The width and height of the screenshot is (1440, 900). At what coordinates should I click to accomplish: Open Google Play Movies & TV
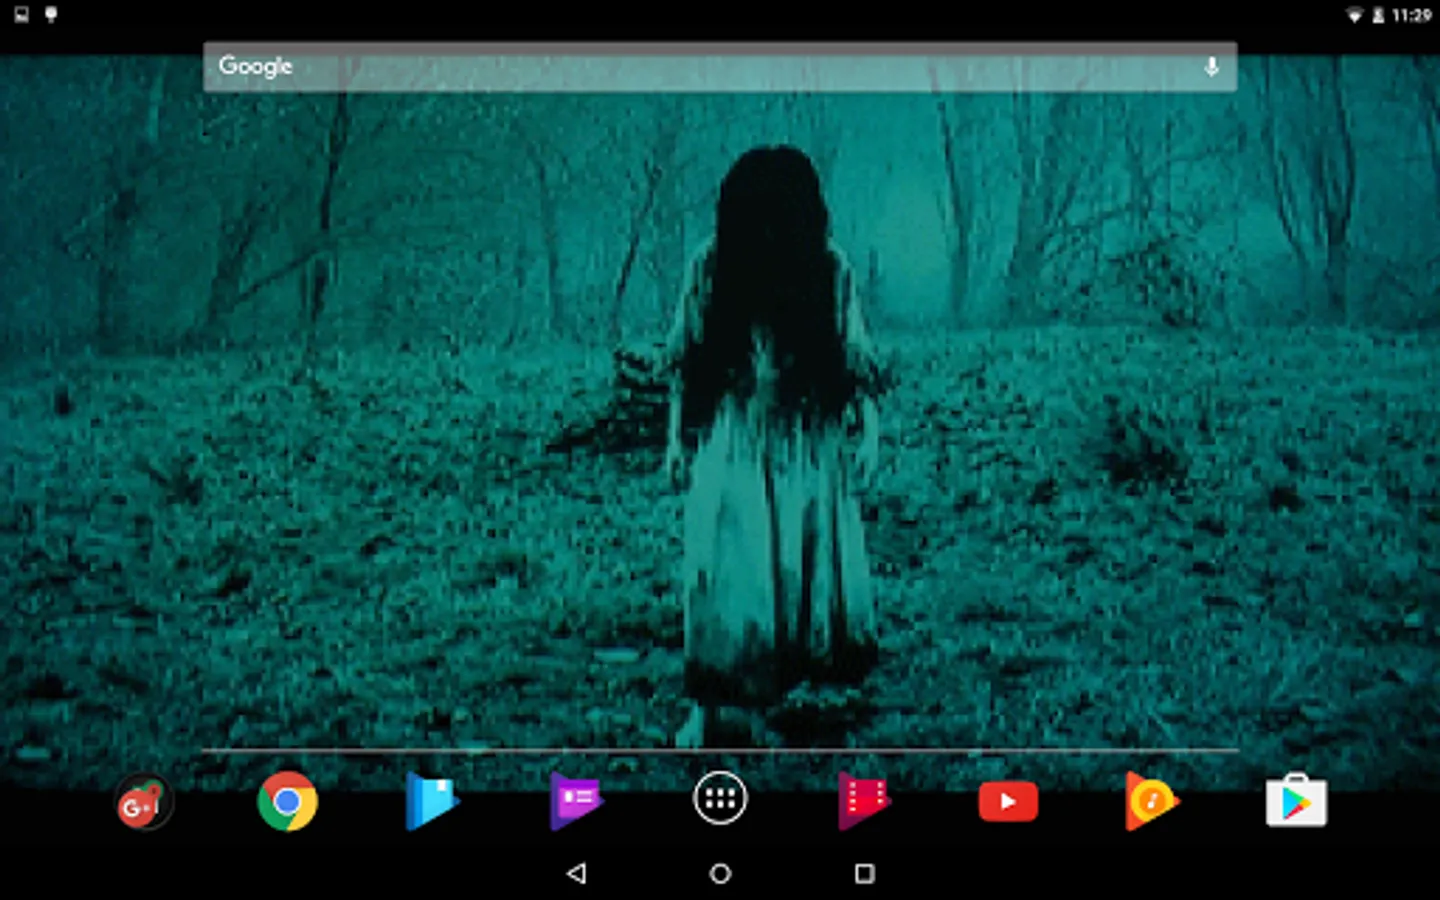864,801
